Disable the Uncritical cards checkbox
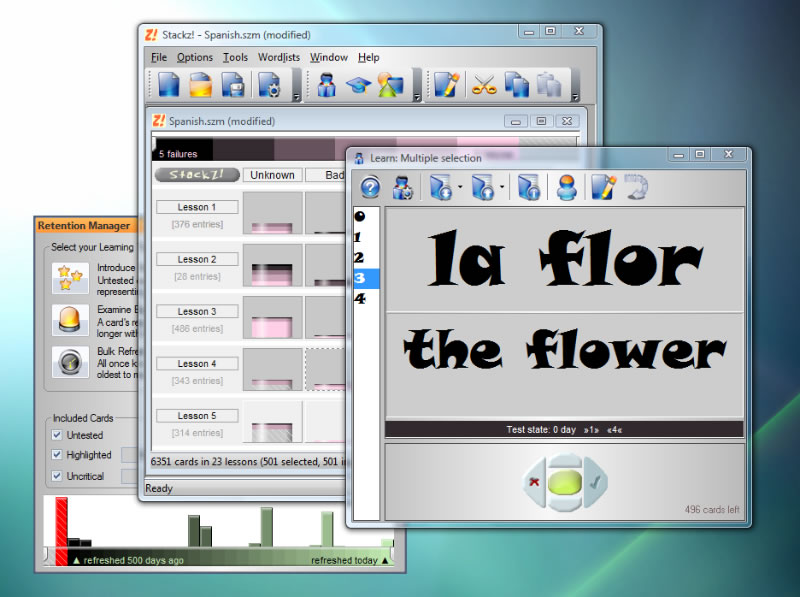This screenshot has width=800, height=597. (x=58, y=476)
